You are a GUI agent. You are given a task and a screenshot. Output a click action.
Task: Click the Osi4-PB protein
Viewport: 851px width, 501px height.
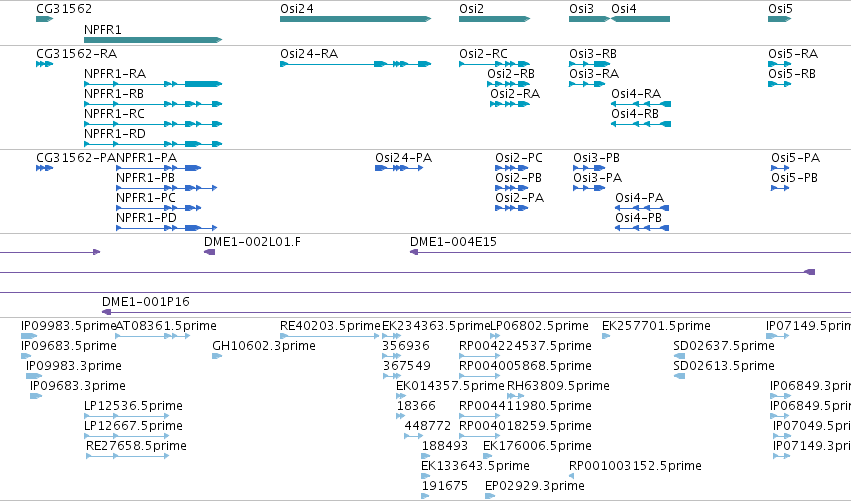642,228
